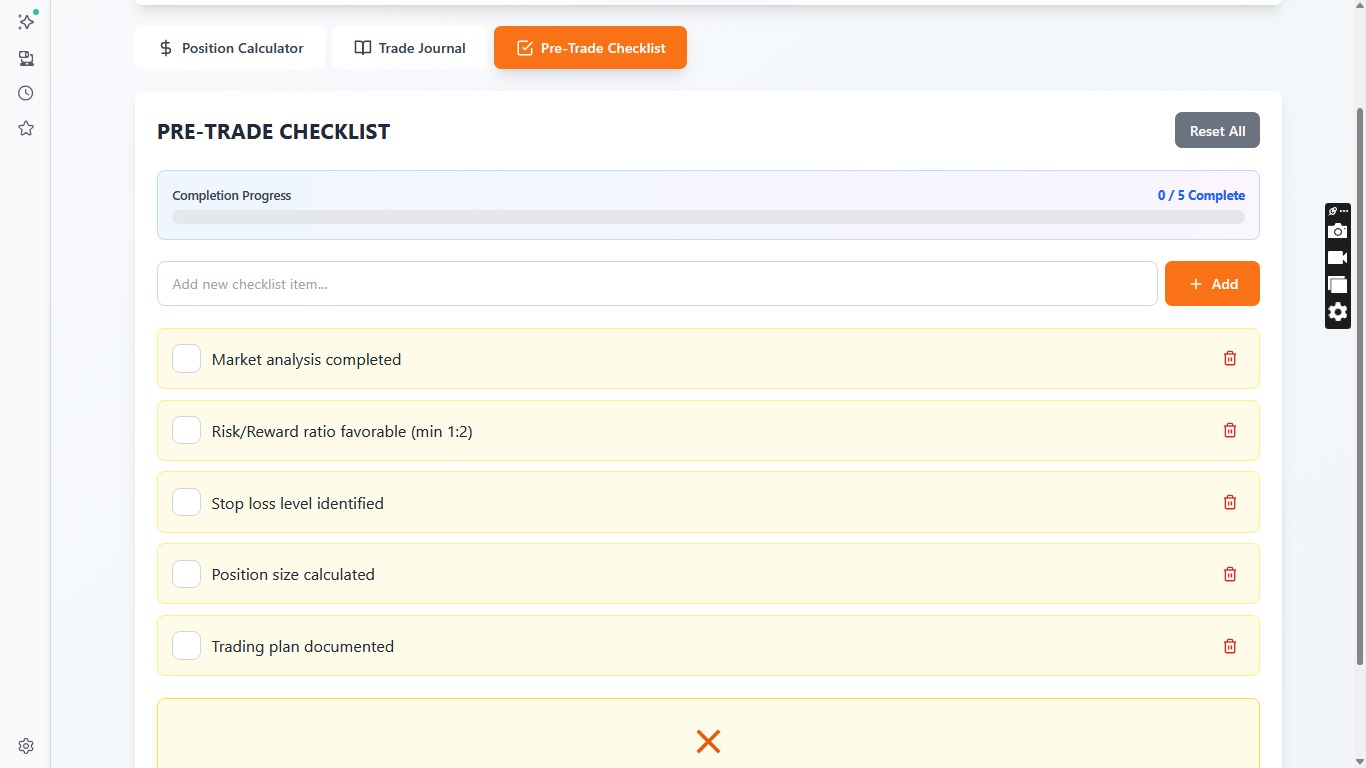Open settings gear at bottom of left sidebar
The image size is (1366, 768).
pos(26,746)
